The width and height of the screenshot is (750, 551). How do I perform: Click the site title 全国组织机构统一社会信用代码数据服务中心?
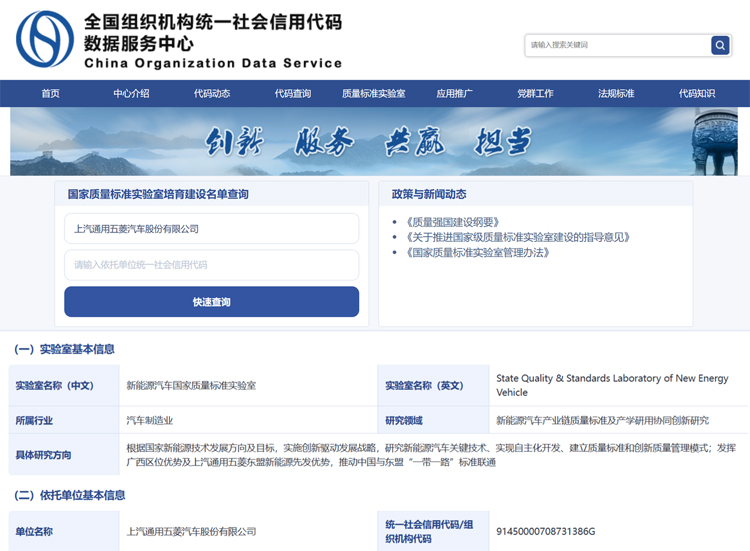tap(213, 33)
